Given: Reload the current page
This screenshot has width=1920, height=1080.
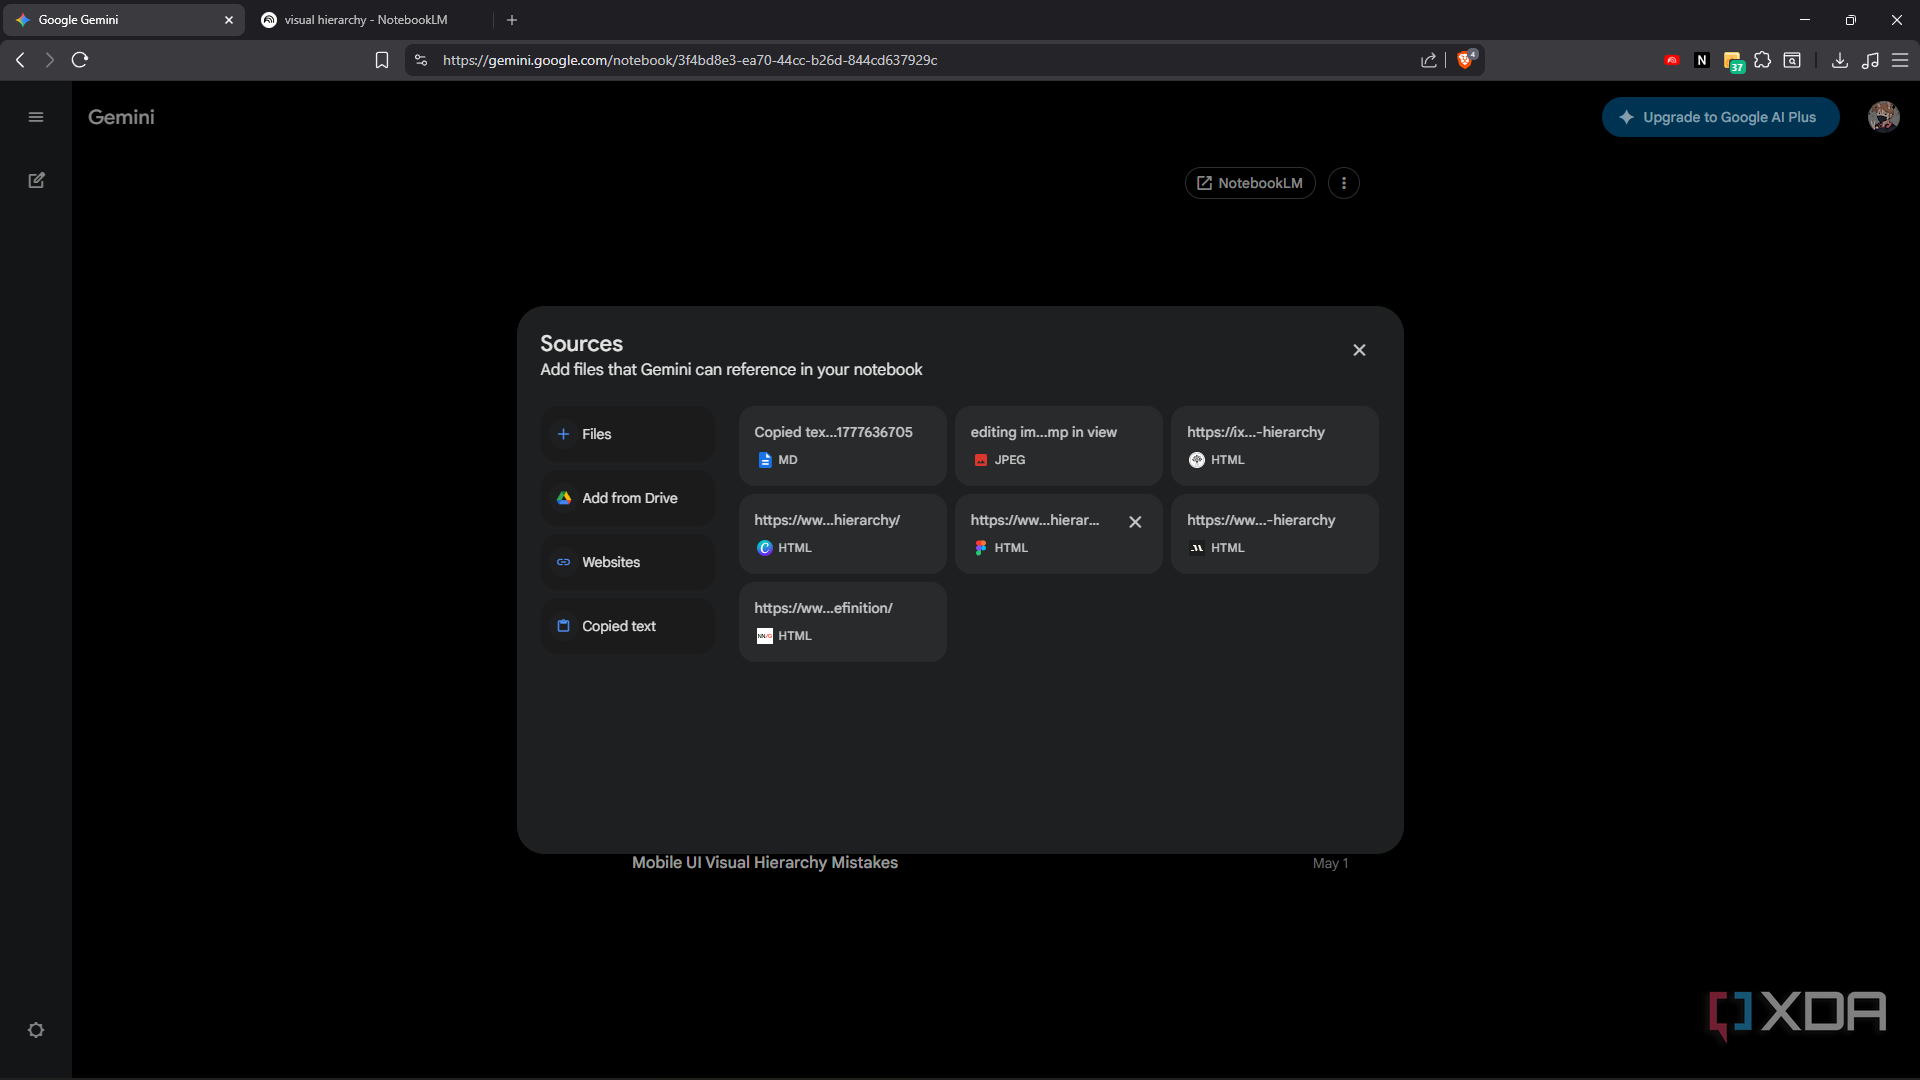Looking at the screenshot, I should [x=80, y=60].
